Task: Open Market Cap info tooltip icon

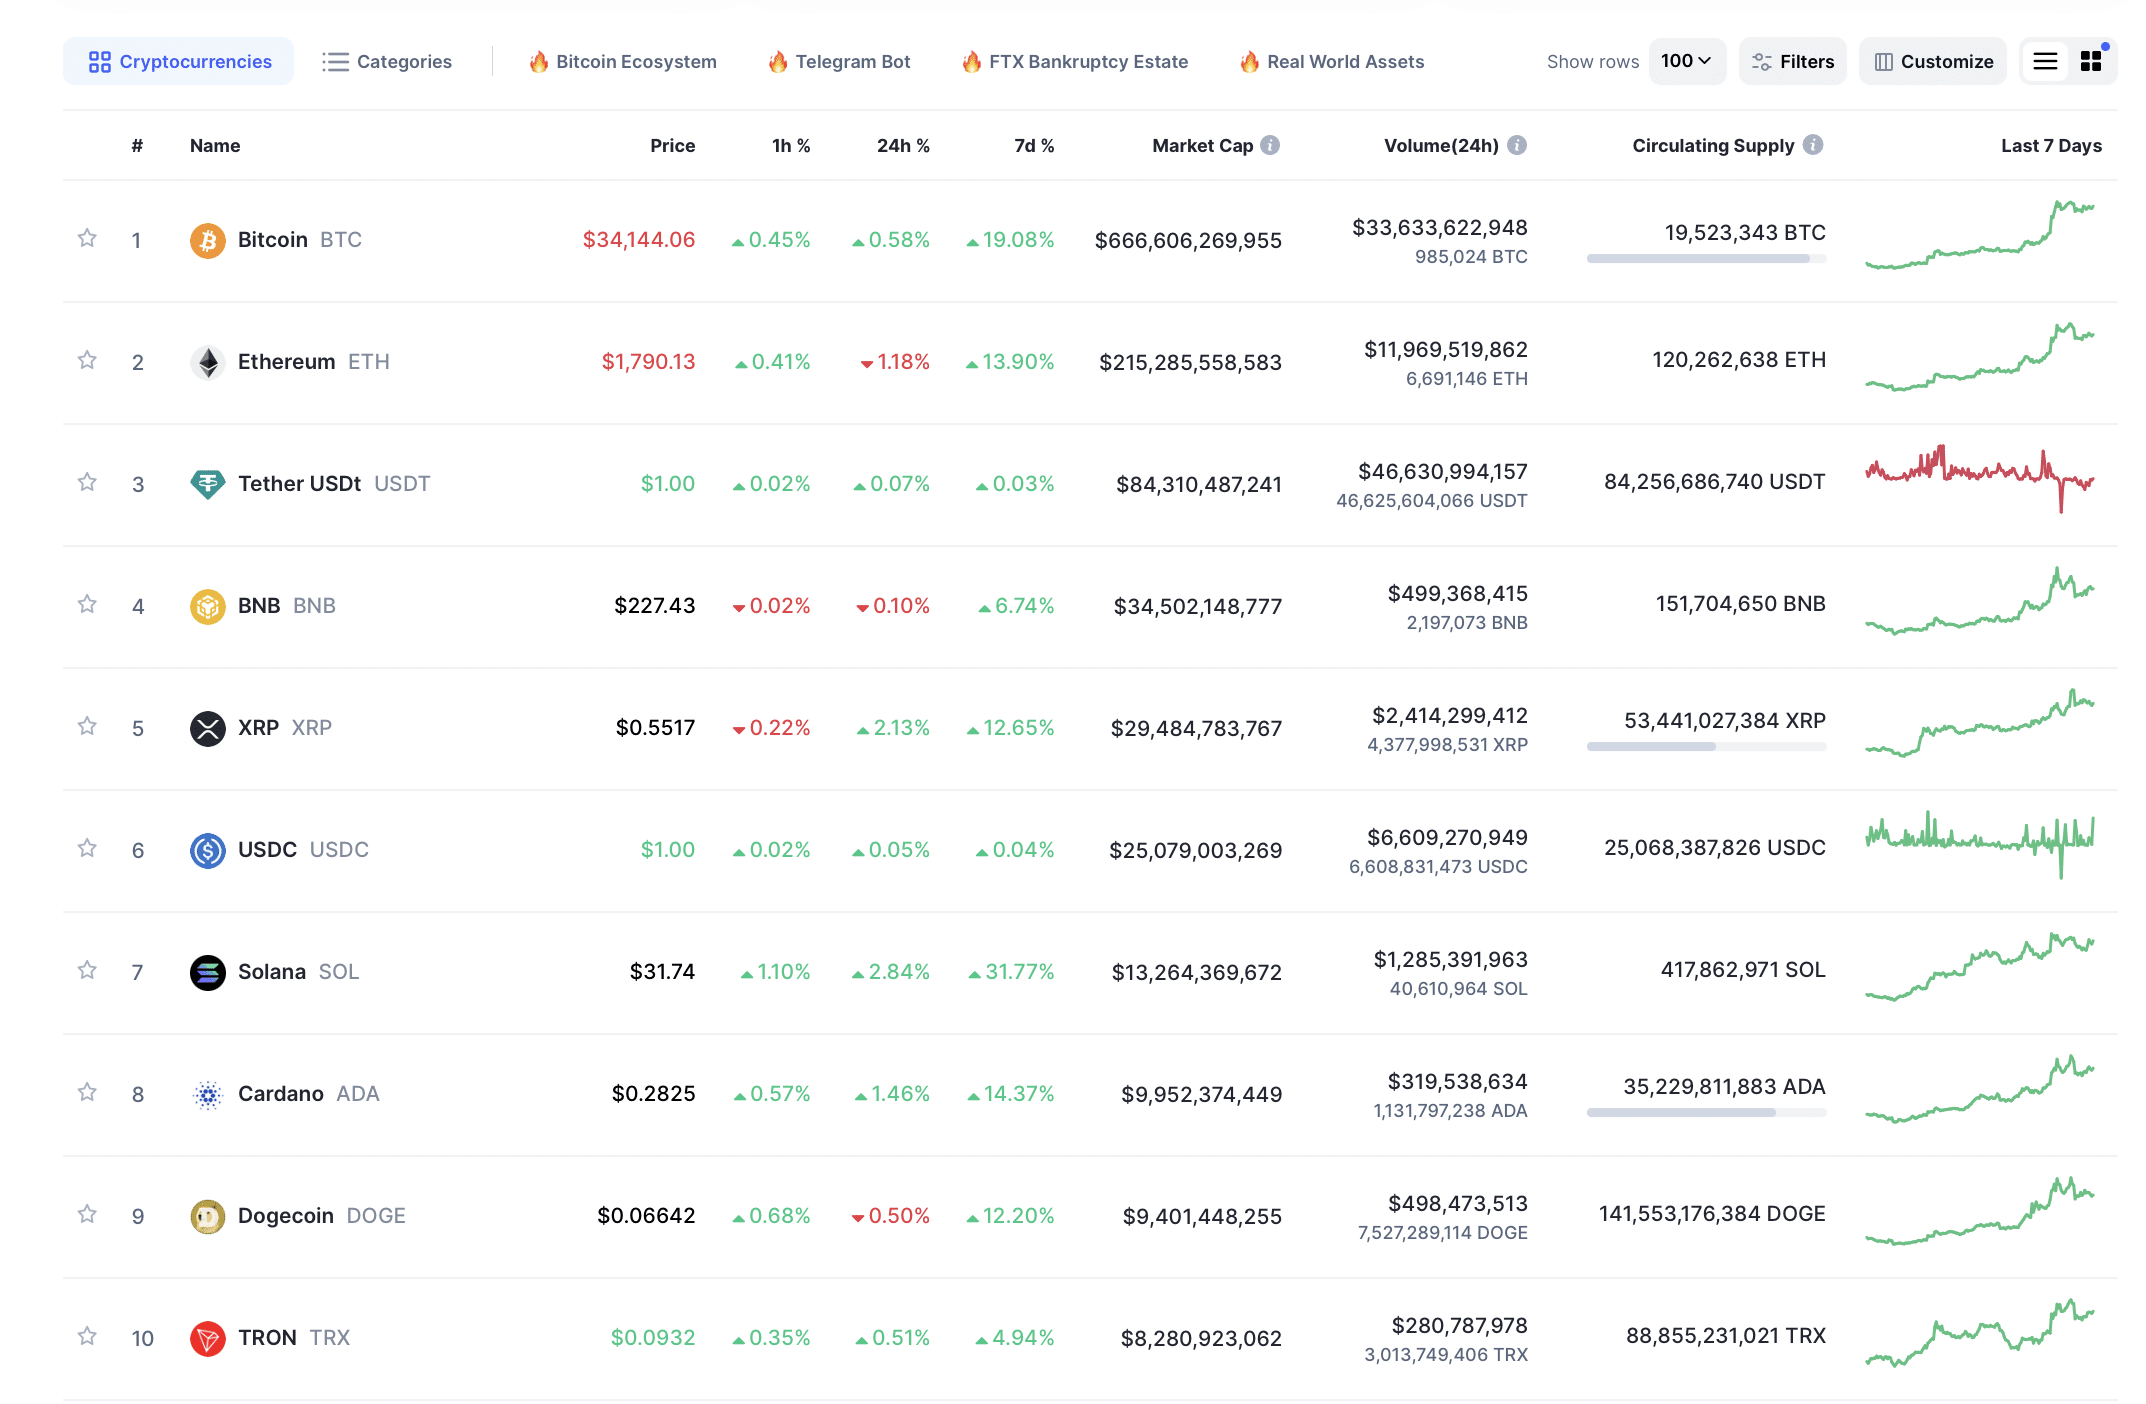Action: [x=1270, y=145]
